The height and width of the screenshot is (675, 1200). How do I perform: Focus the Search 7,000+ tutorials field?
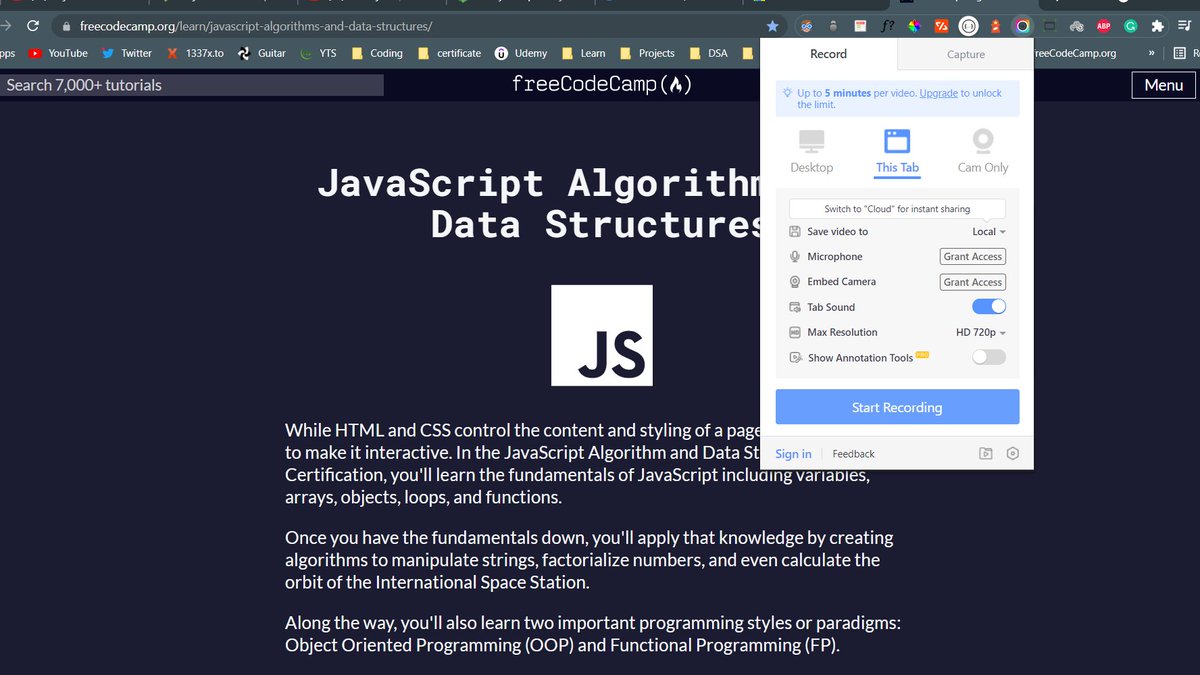pos(192,85)
